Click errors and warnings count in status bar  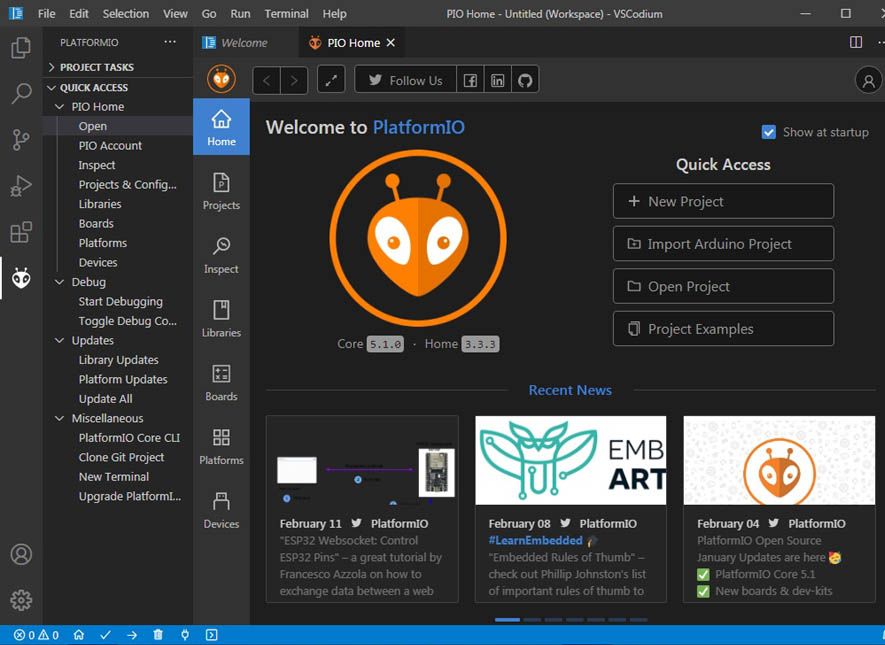[36, 635]
